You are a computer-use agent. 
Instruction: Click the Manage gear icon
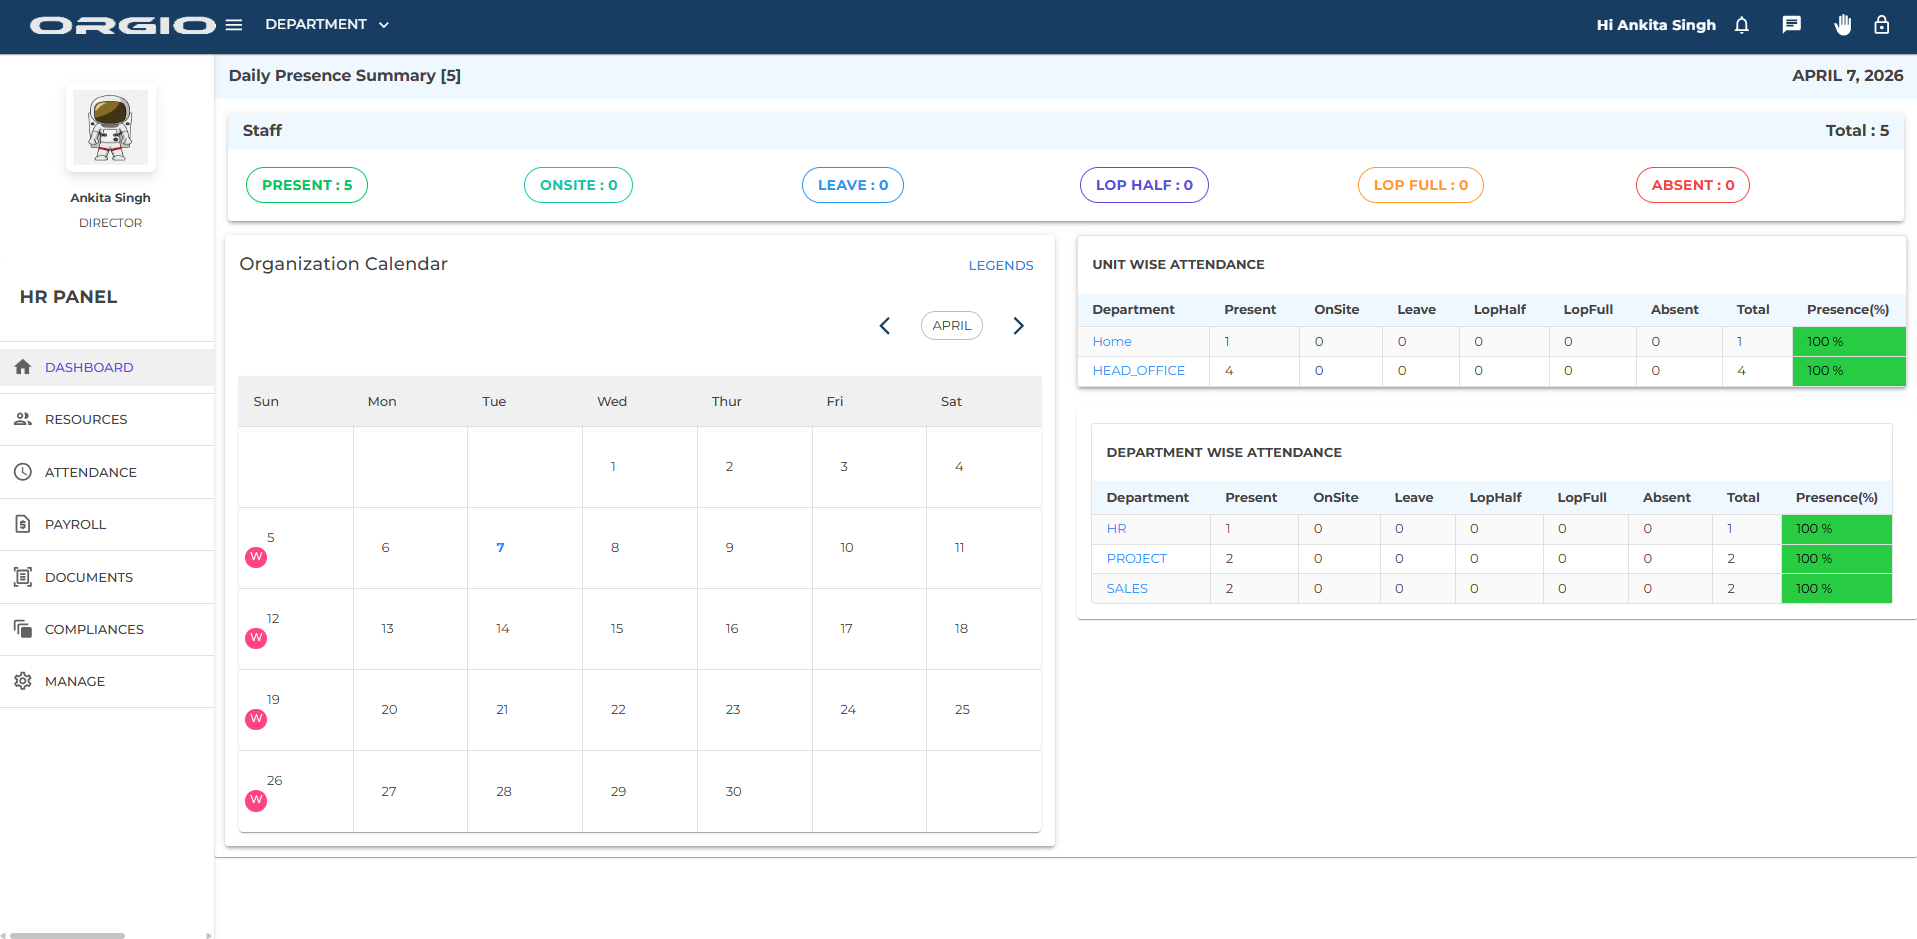(23, 681)
